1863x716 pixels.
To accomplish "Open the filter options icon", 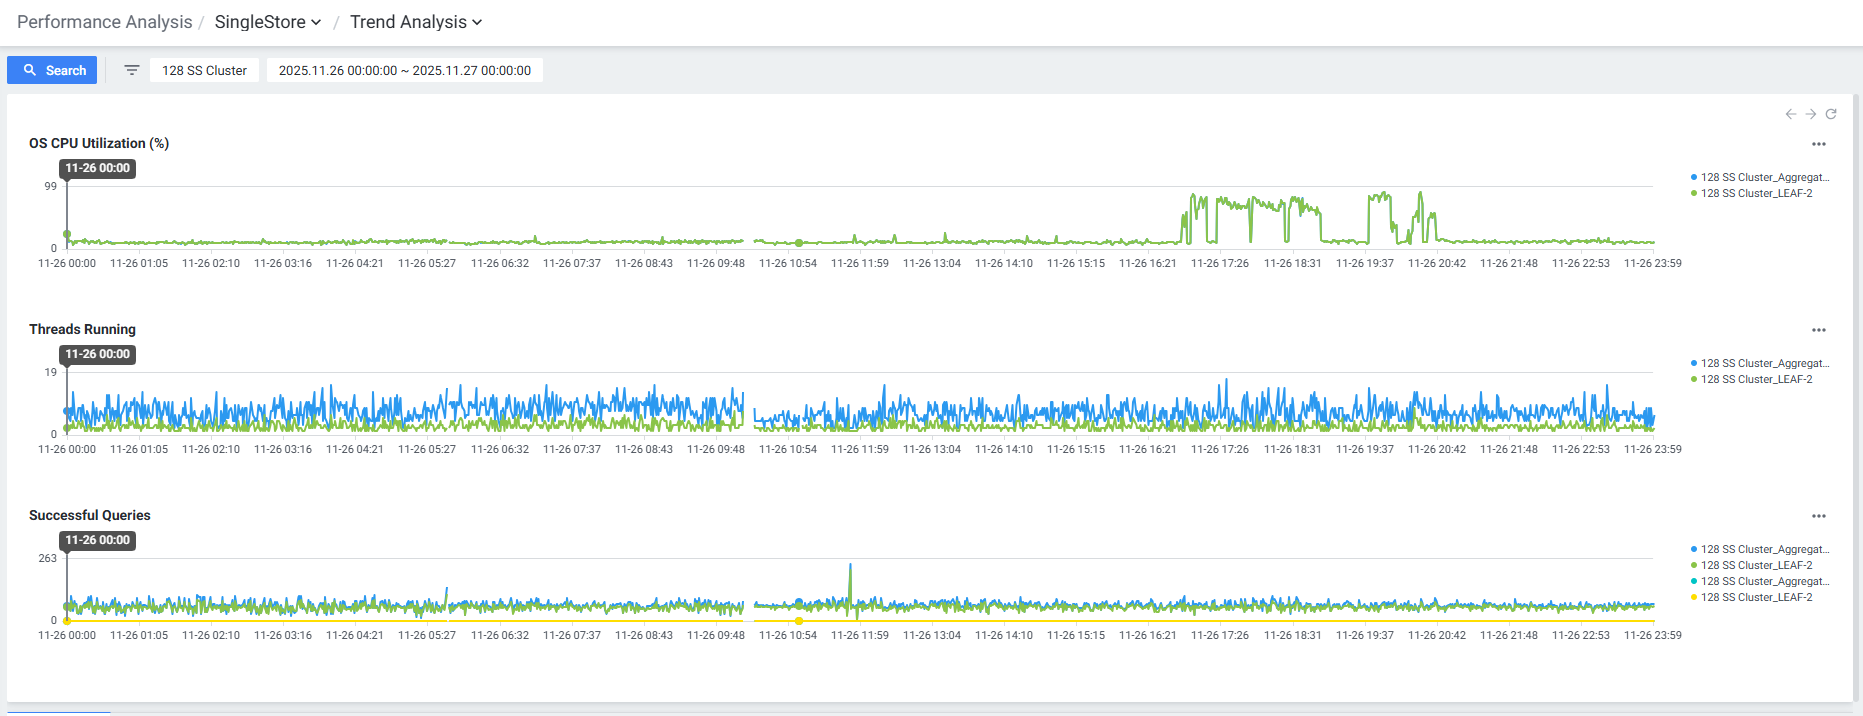I will (x=131, y=70).
